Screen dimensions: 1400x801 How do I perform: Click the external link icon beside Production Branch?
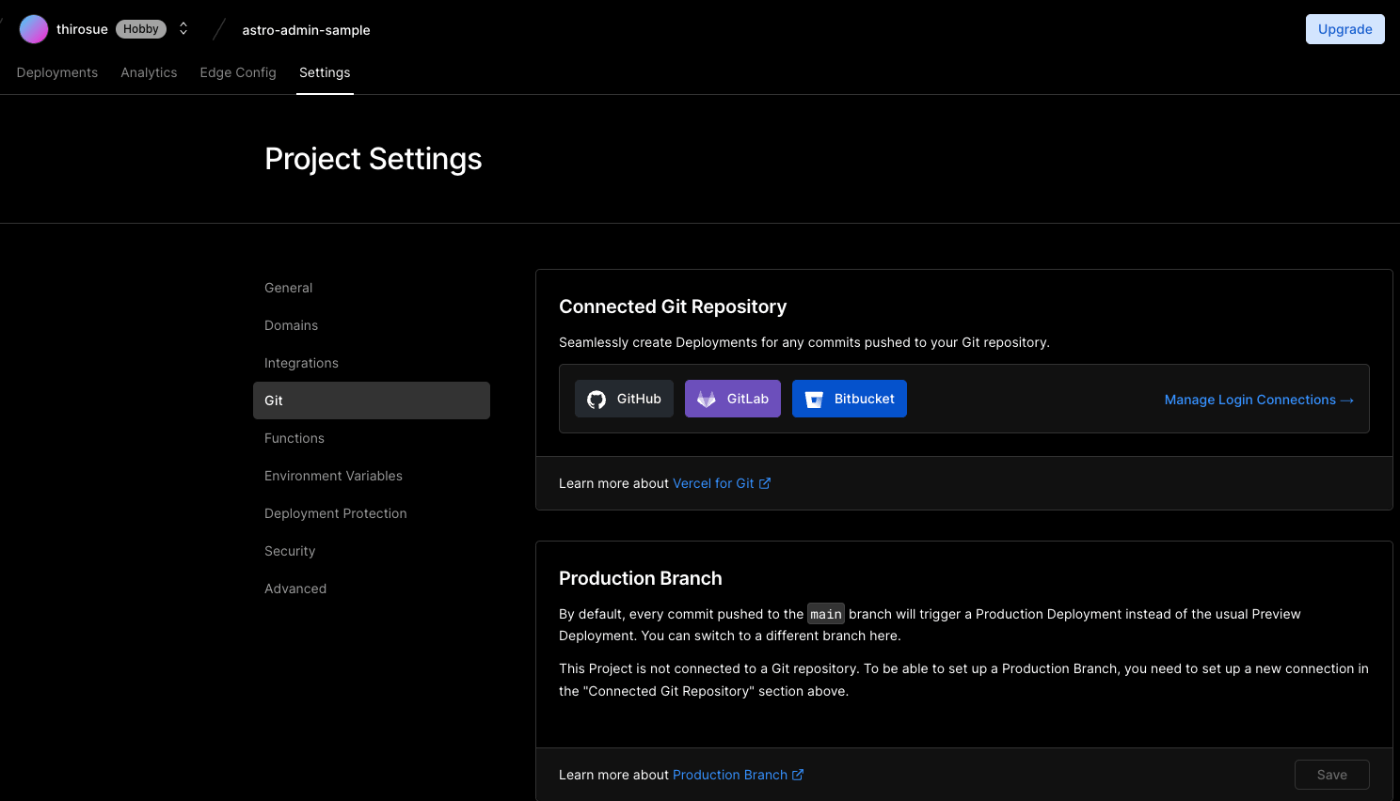798,775
